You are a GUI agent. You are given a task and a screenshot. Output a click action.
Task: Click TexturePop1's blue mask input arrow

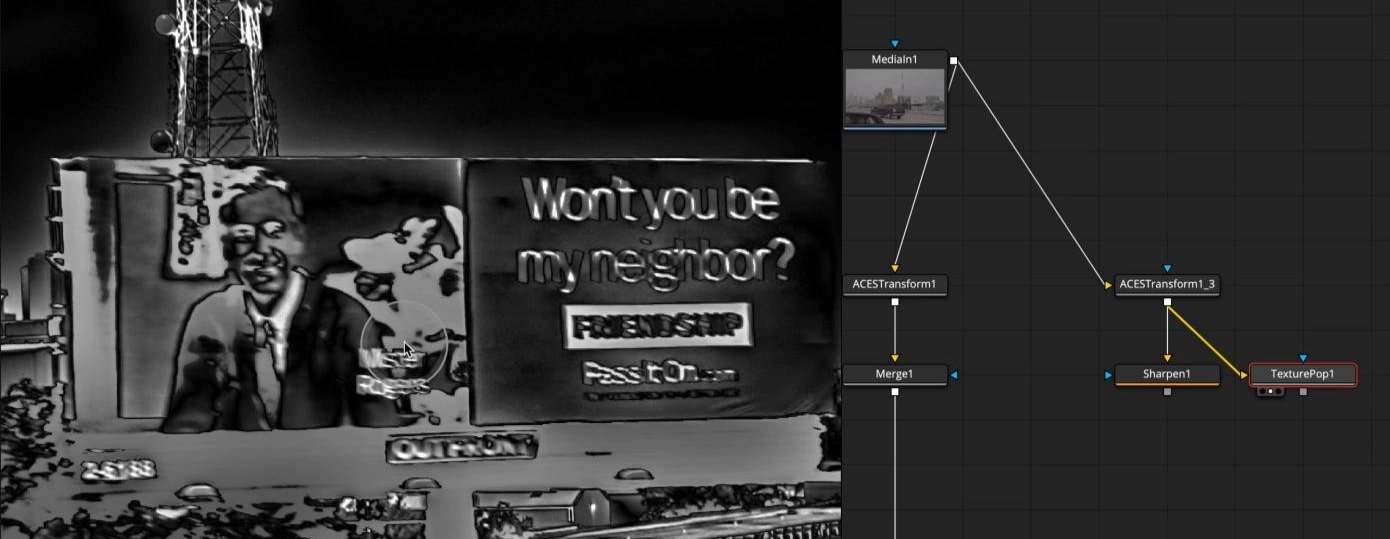(1303, 358)
